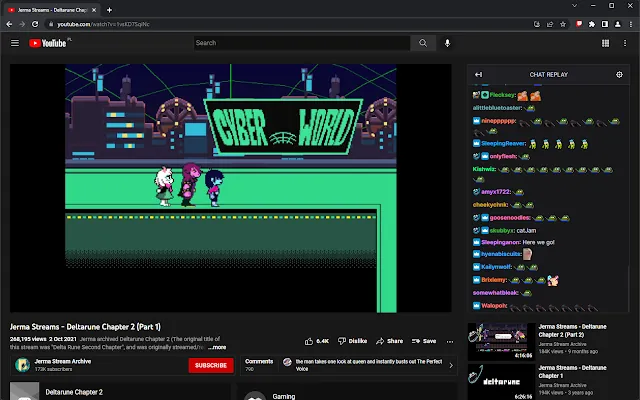This screenshot has width=640, height=400.
Task: Click the share-page icon in address bar
Action: pyautogui.click(x=550, y=24)
